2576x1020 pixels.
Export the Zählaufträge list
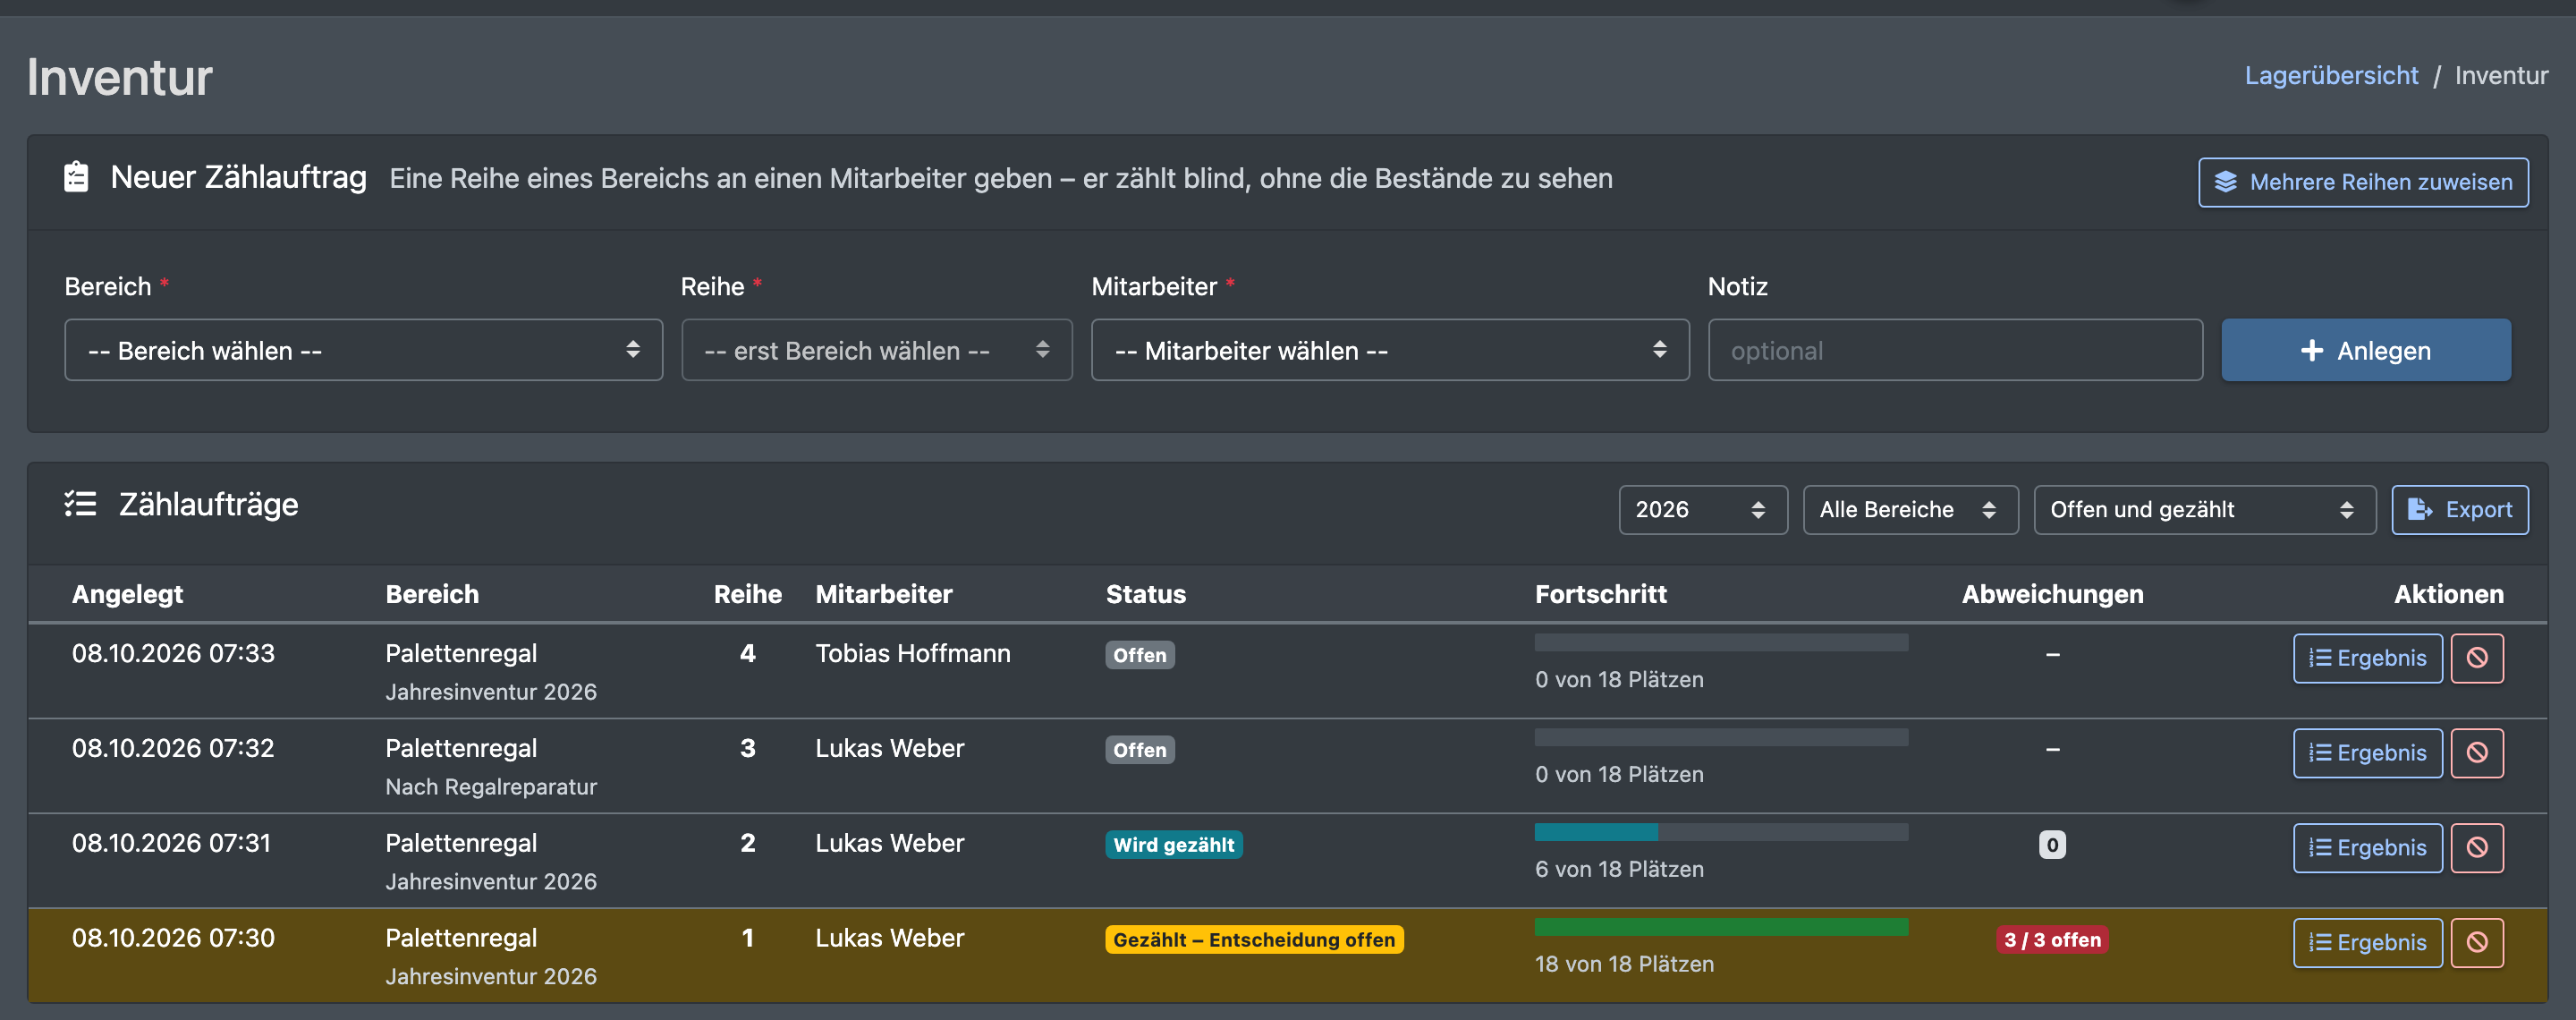click(2459, 510)
